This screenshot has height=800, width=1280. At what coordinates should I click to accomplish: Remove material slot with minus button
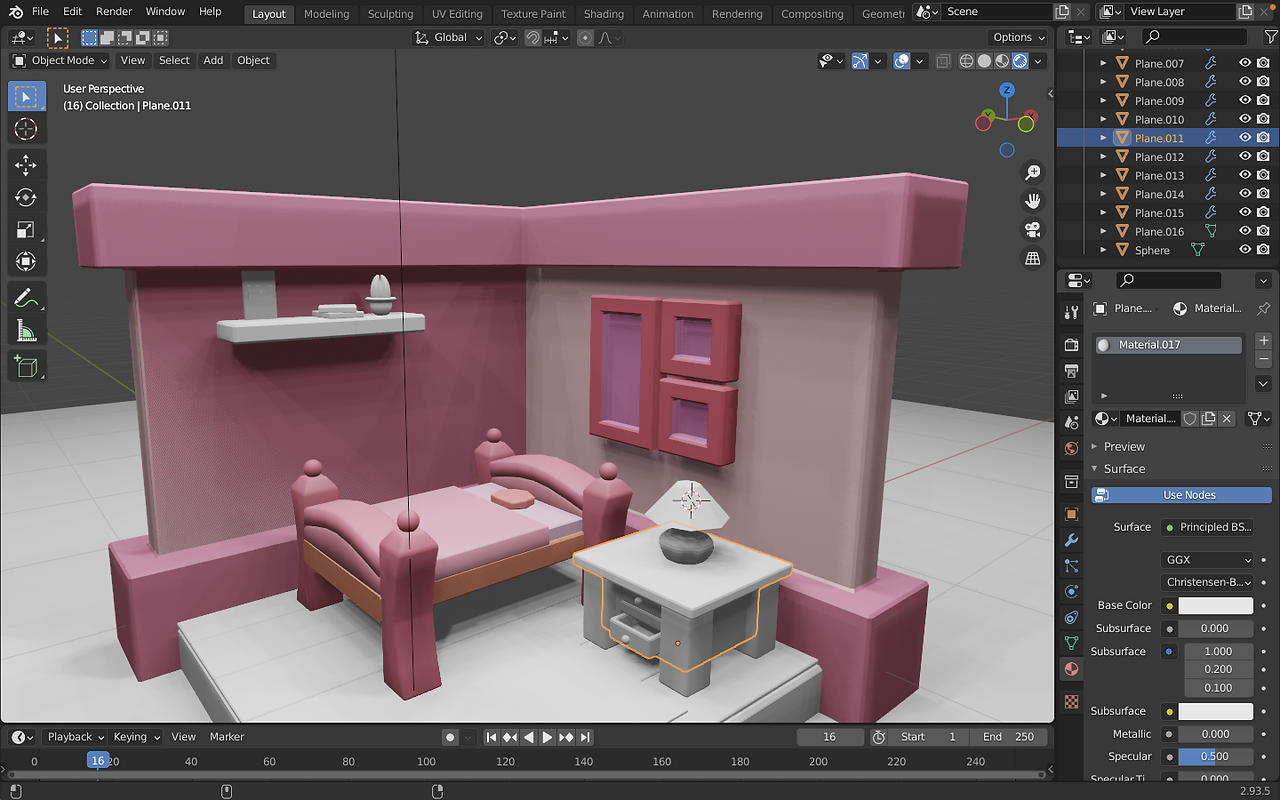point(1263,359)
